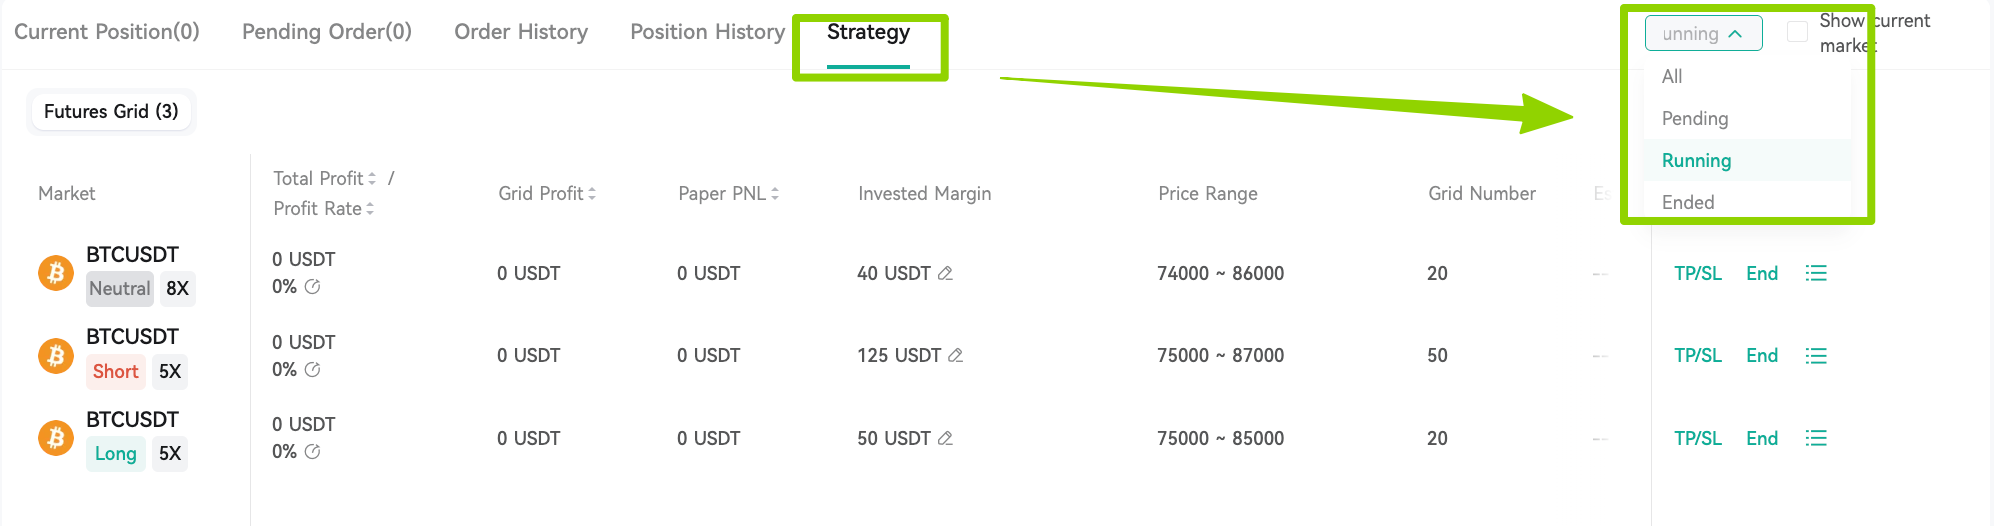Edit invested margin pencil for 50 USDT
The image size is (1994, 526).
(945, 438)
